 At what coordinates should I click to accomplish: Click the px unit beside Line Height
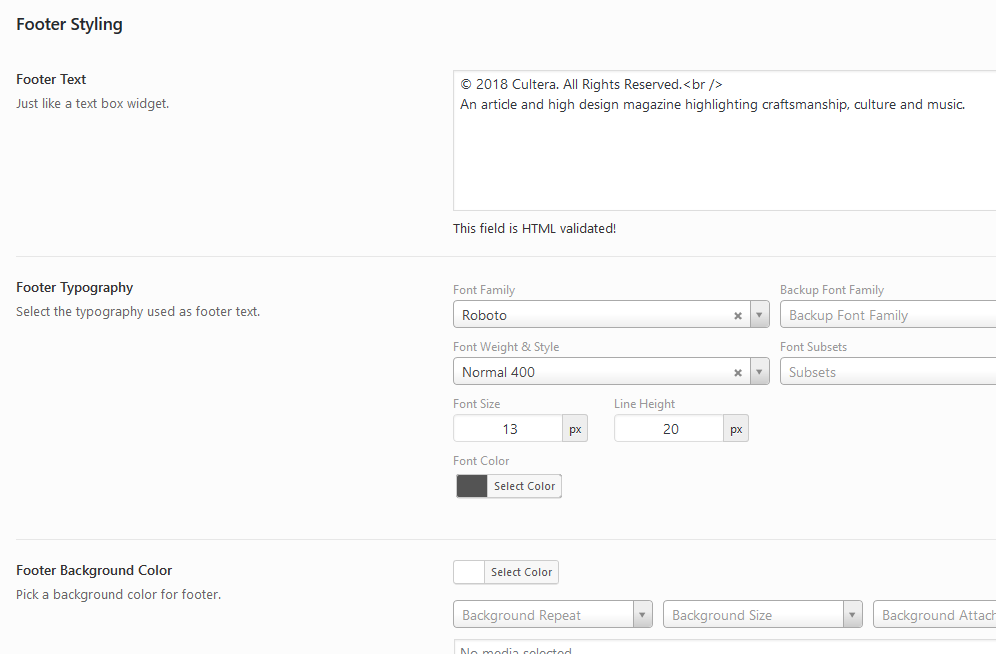click(736, 429)
